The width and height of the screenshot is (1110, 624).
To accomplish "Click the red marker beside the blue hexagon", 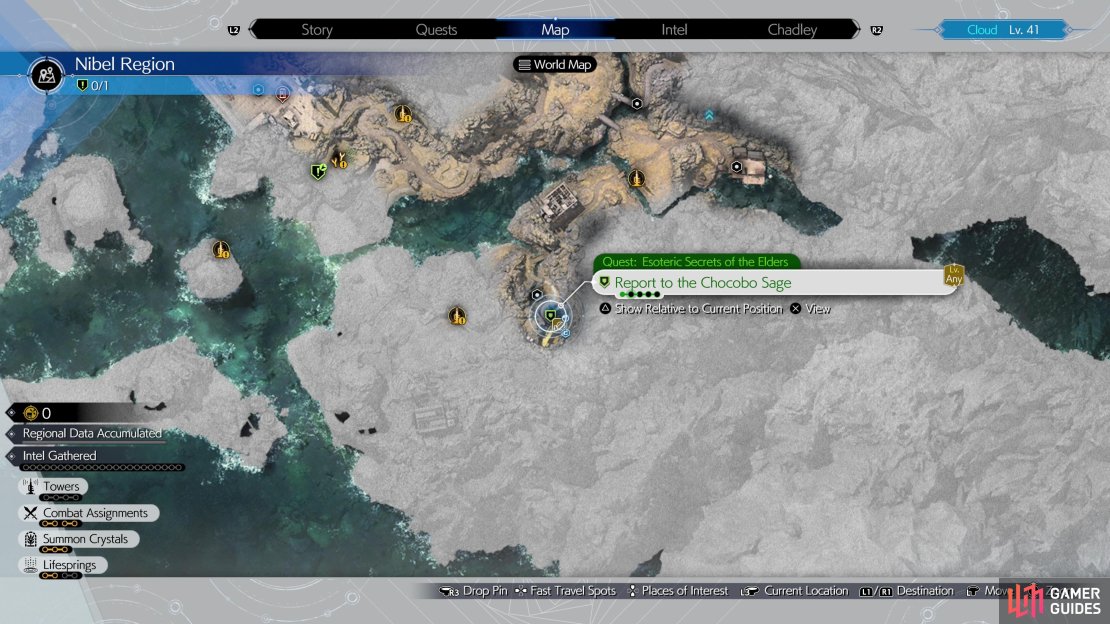I will click(x=282, y=93).
